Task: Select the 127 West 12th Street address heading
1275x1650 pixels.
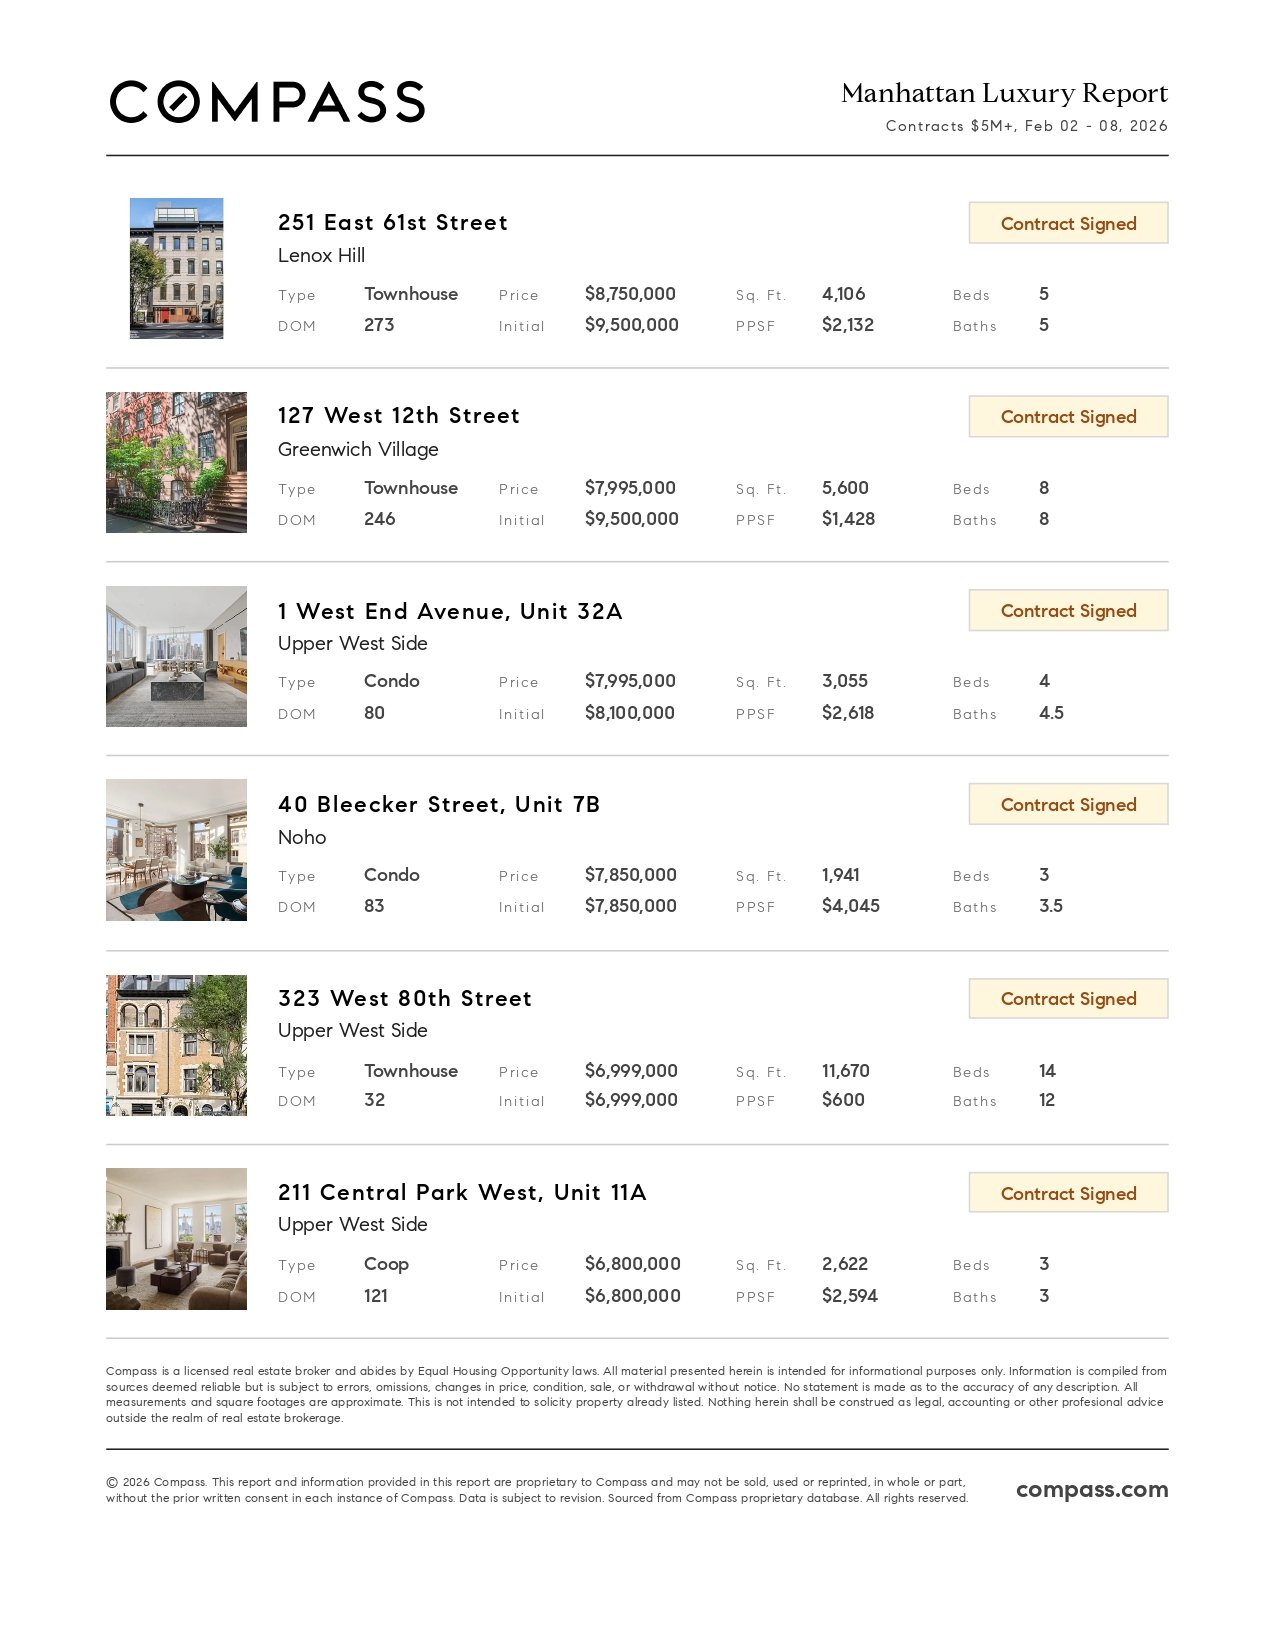Action: click(399, 416)
